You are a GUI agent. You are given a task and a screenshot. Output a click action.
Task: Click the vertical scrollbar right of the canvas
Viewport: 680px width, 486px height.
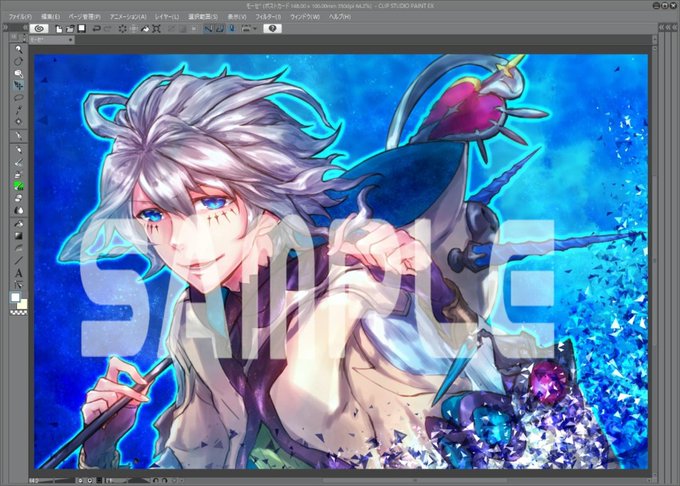tap(654, 260)
